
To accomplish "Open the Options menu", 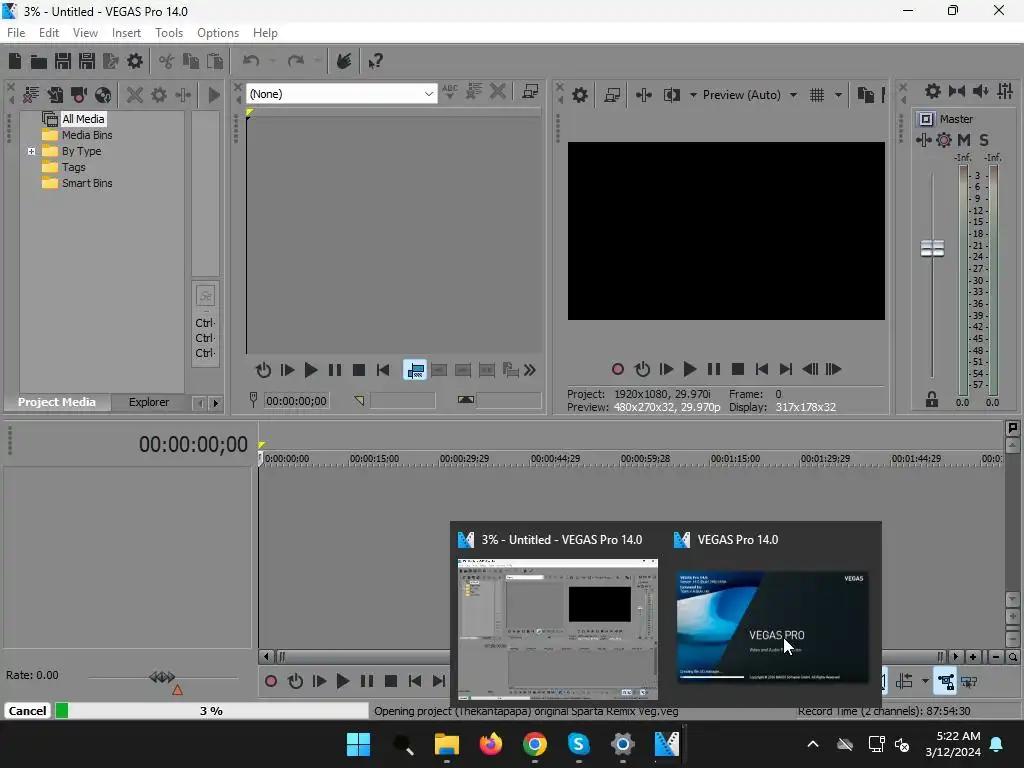I will pos(217,33).
